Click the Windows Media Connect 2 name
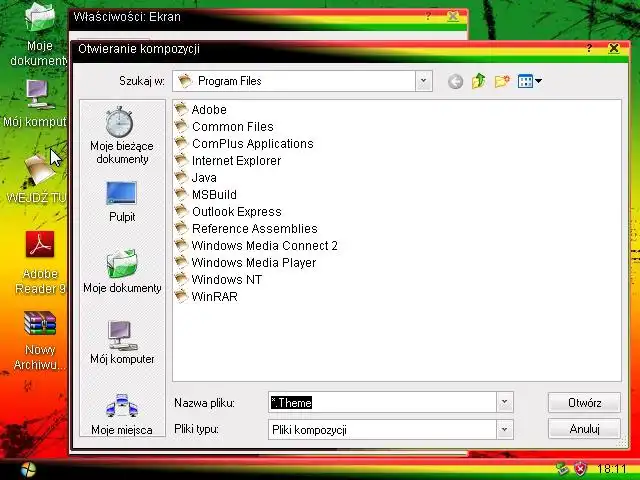This screenshot has height=480, width=640. tap(264, 246)
